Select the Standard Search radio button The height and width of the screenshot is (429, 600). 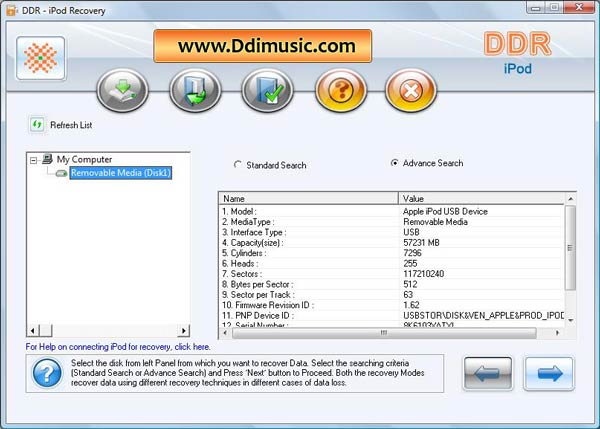coord(238,165)
